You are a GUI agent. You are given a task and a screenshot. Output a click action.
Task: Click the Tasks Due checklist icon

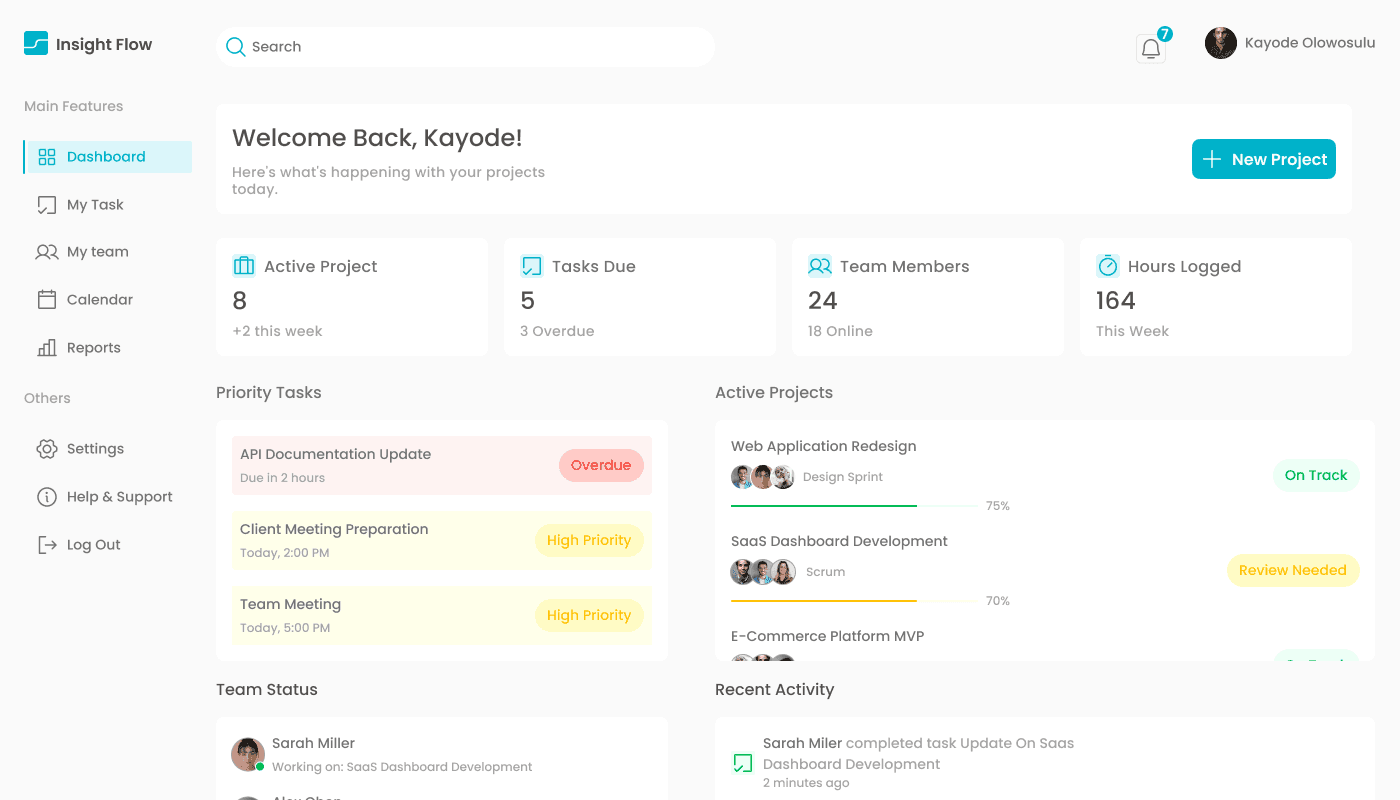(x=531, y=266)
